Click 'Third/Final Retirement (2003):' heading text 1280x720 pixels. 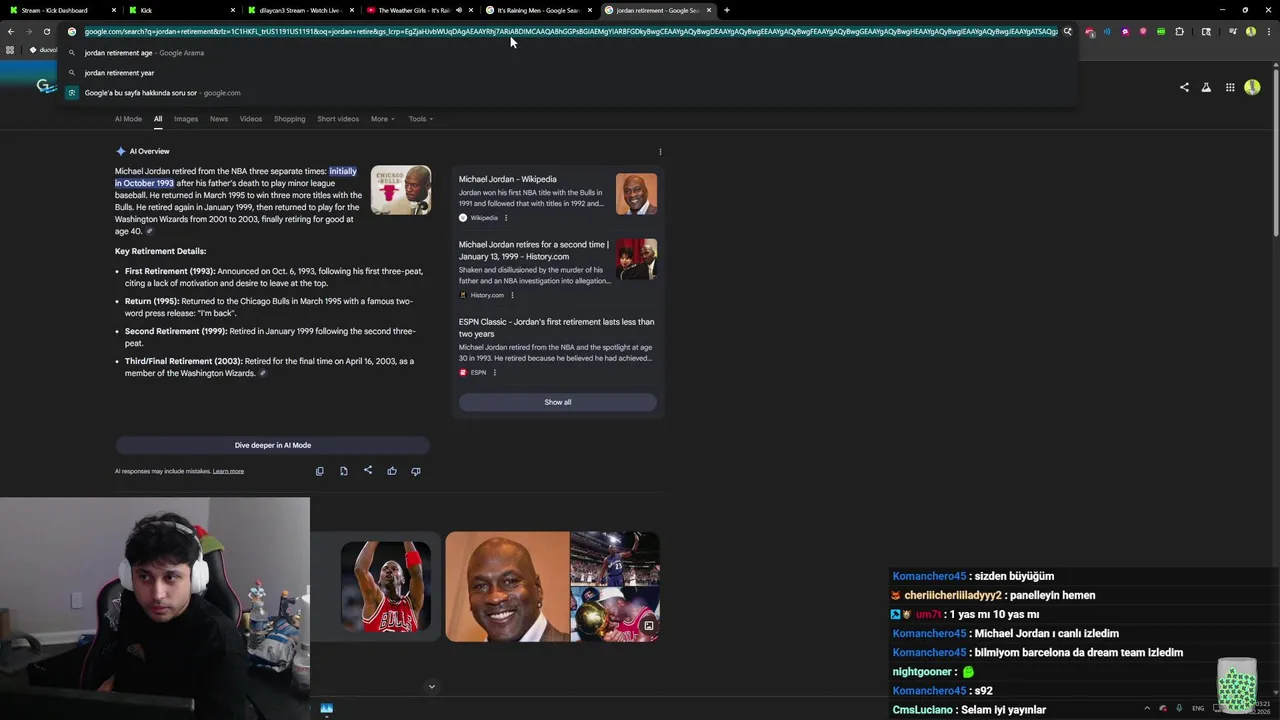184,361
